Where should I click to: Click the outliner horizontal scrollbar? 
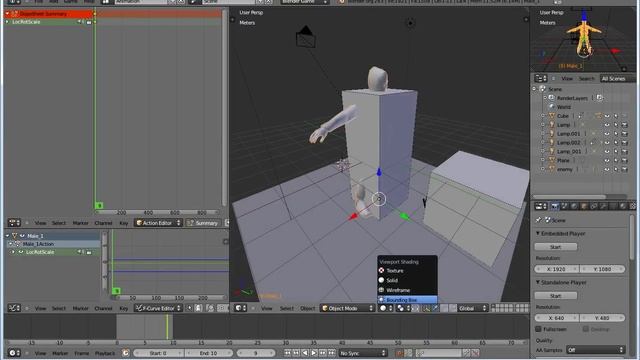coord(569,196)
